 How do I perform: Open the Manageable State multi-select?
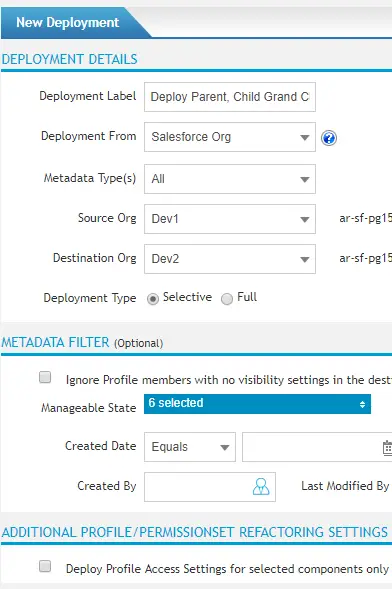(x=257, y=404)
